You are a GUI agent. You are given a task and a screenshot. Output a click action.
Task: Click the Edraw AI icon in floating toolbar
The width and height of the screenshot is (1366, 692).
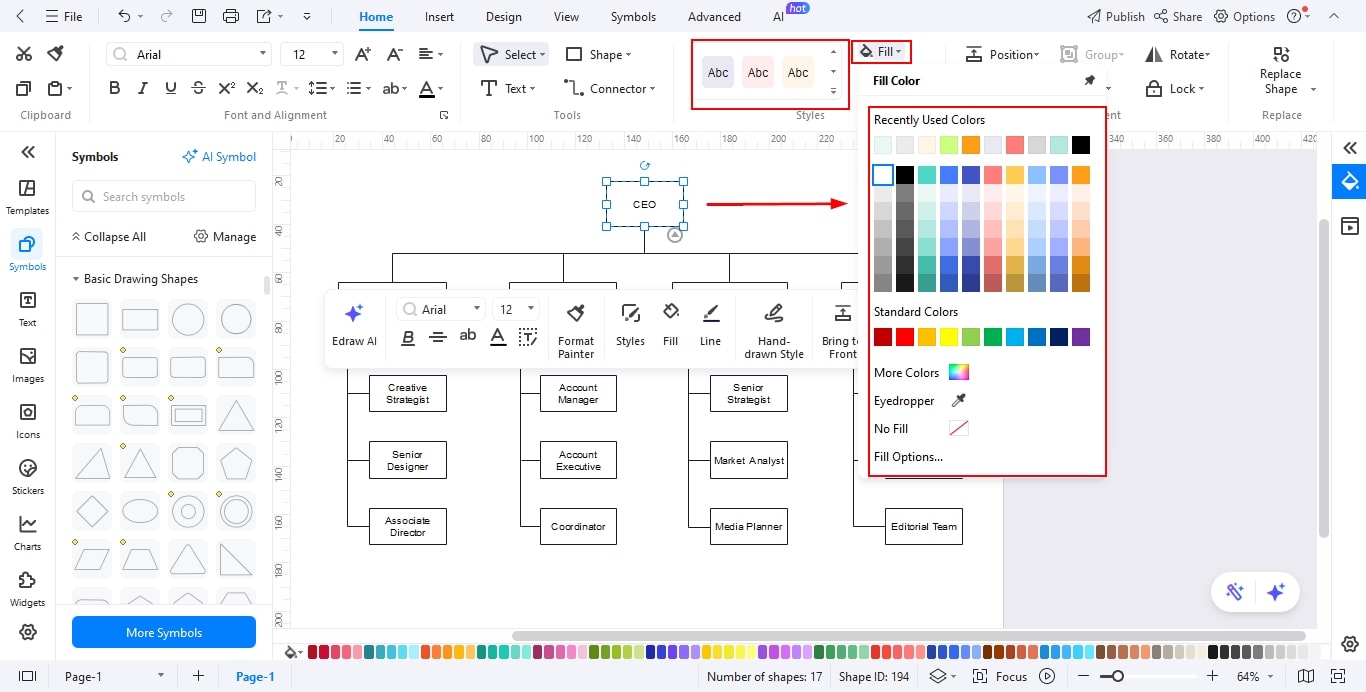pyautogui.click(x=354, y=313)
